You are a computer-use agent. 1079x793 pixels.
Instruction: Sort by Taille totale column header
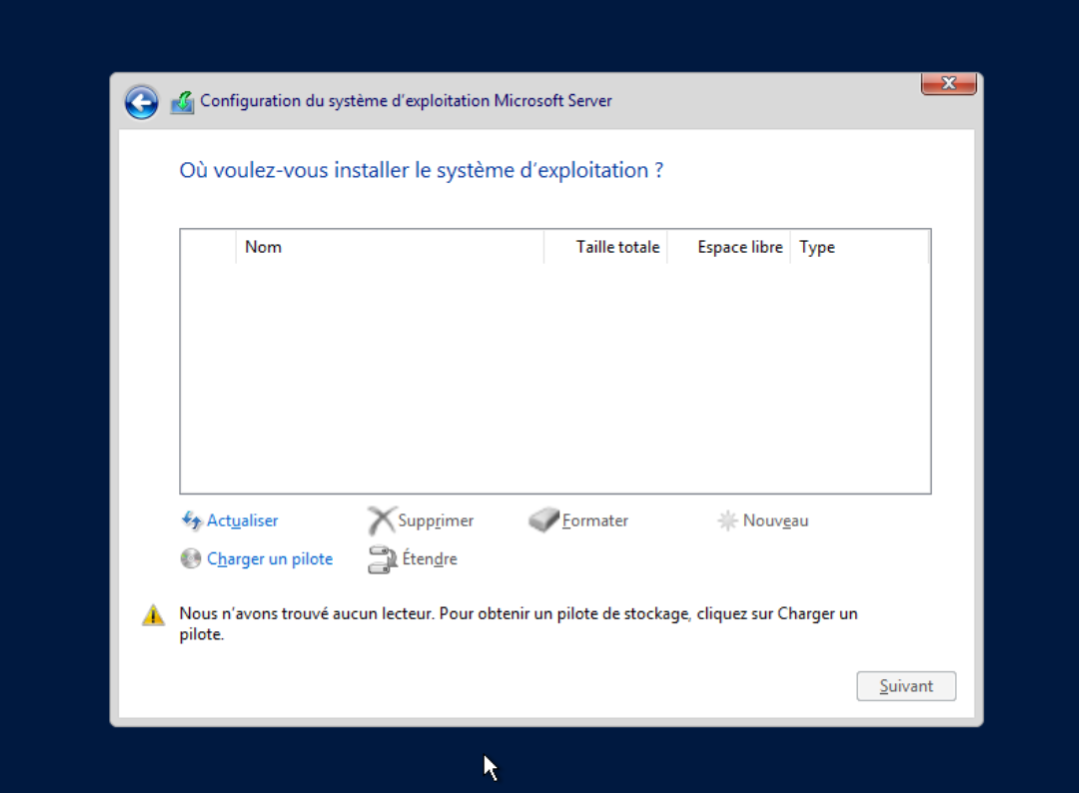point(606,247)
